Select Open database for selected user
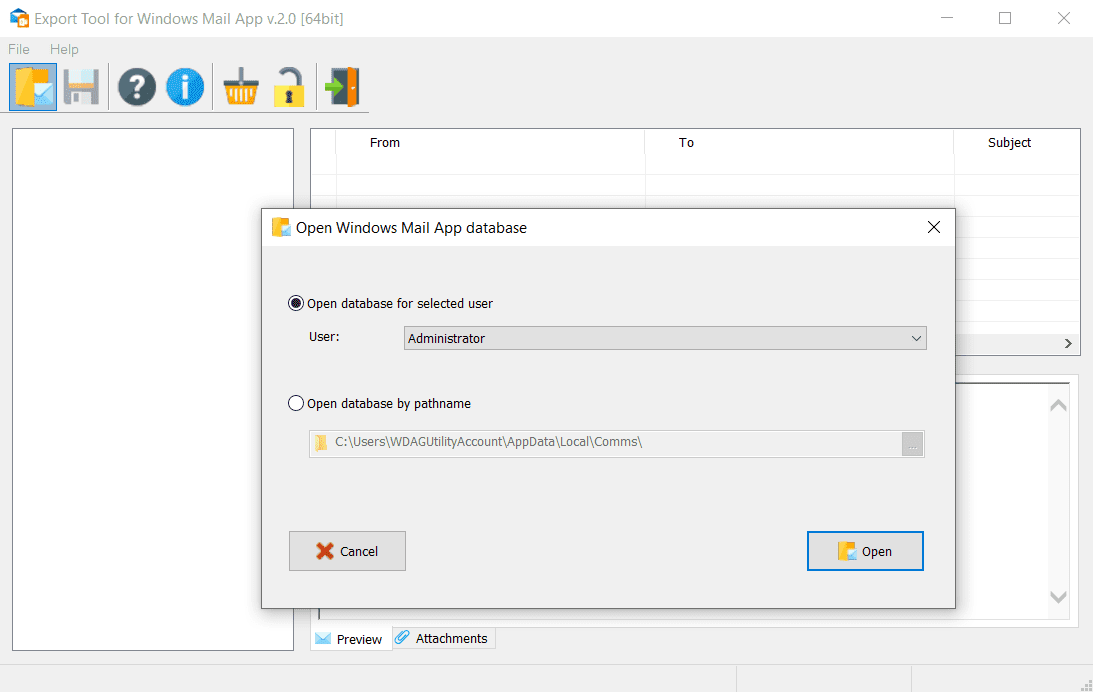The image size is (1093, 692). click(296, 303)
